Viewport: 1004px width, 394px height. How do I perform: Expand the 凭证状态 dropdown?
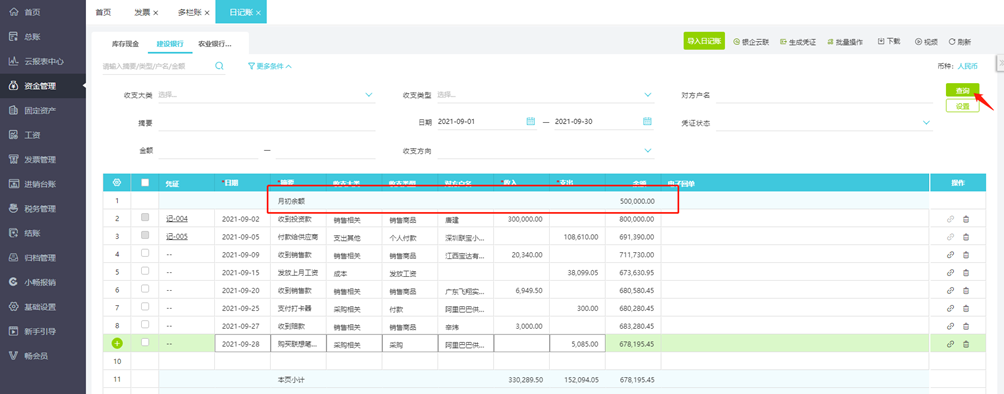(x=926, y=122)
